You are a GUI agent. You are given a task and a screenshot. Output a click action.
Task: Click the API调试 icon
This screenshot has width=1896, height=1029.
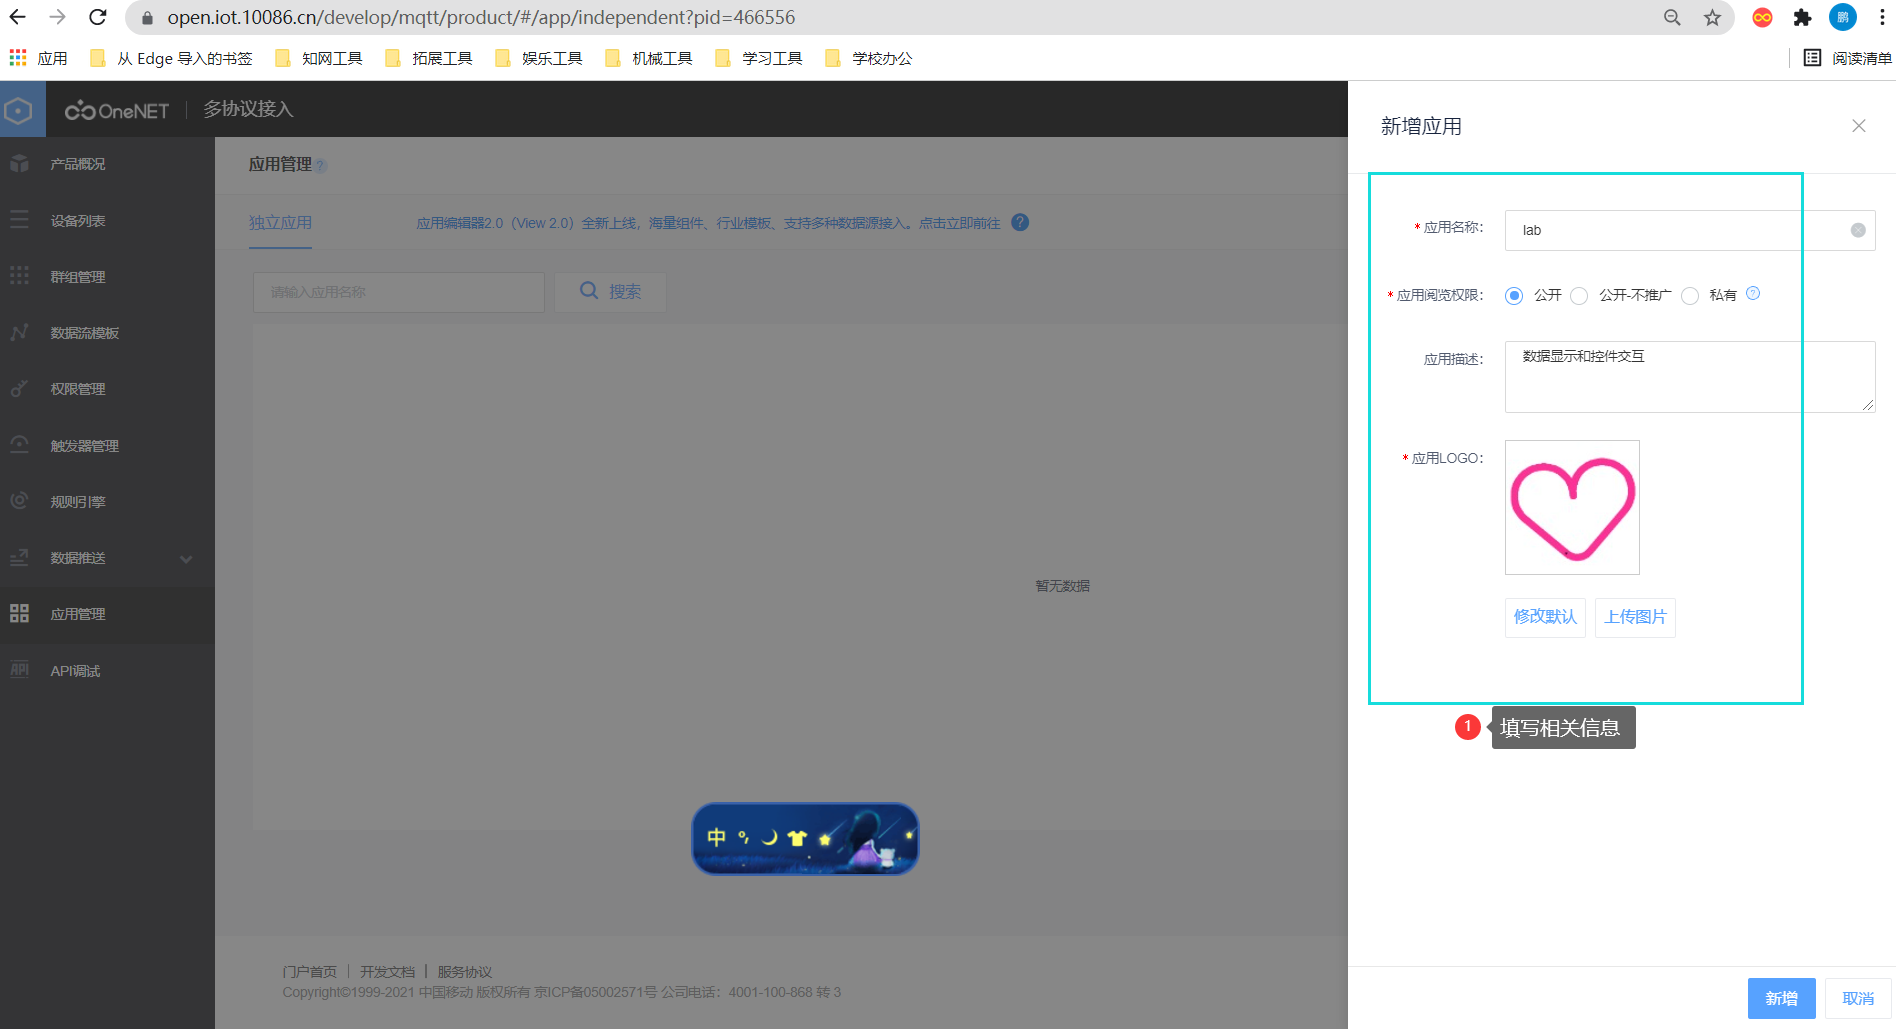(19, 669)
